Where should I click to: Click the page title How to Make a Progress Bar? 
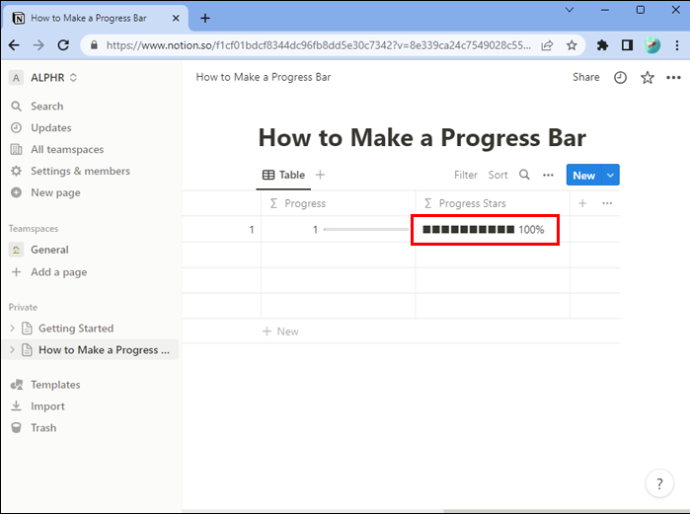point(422,137)
